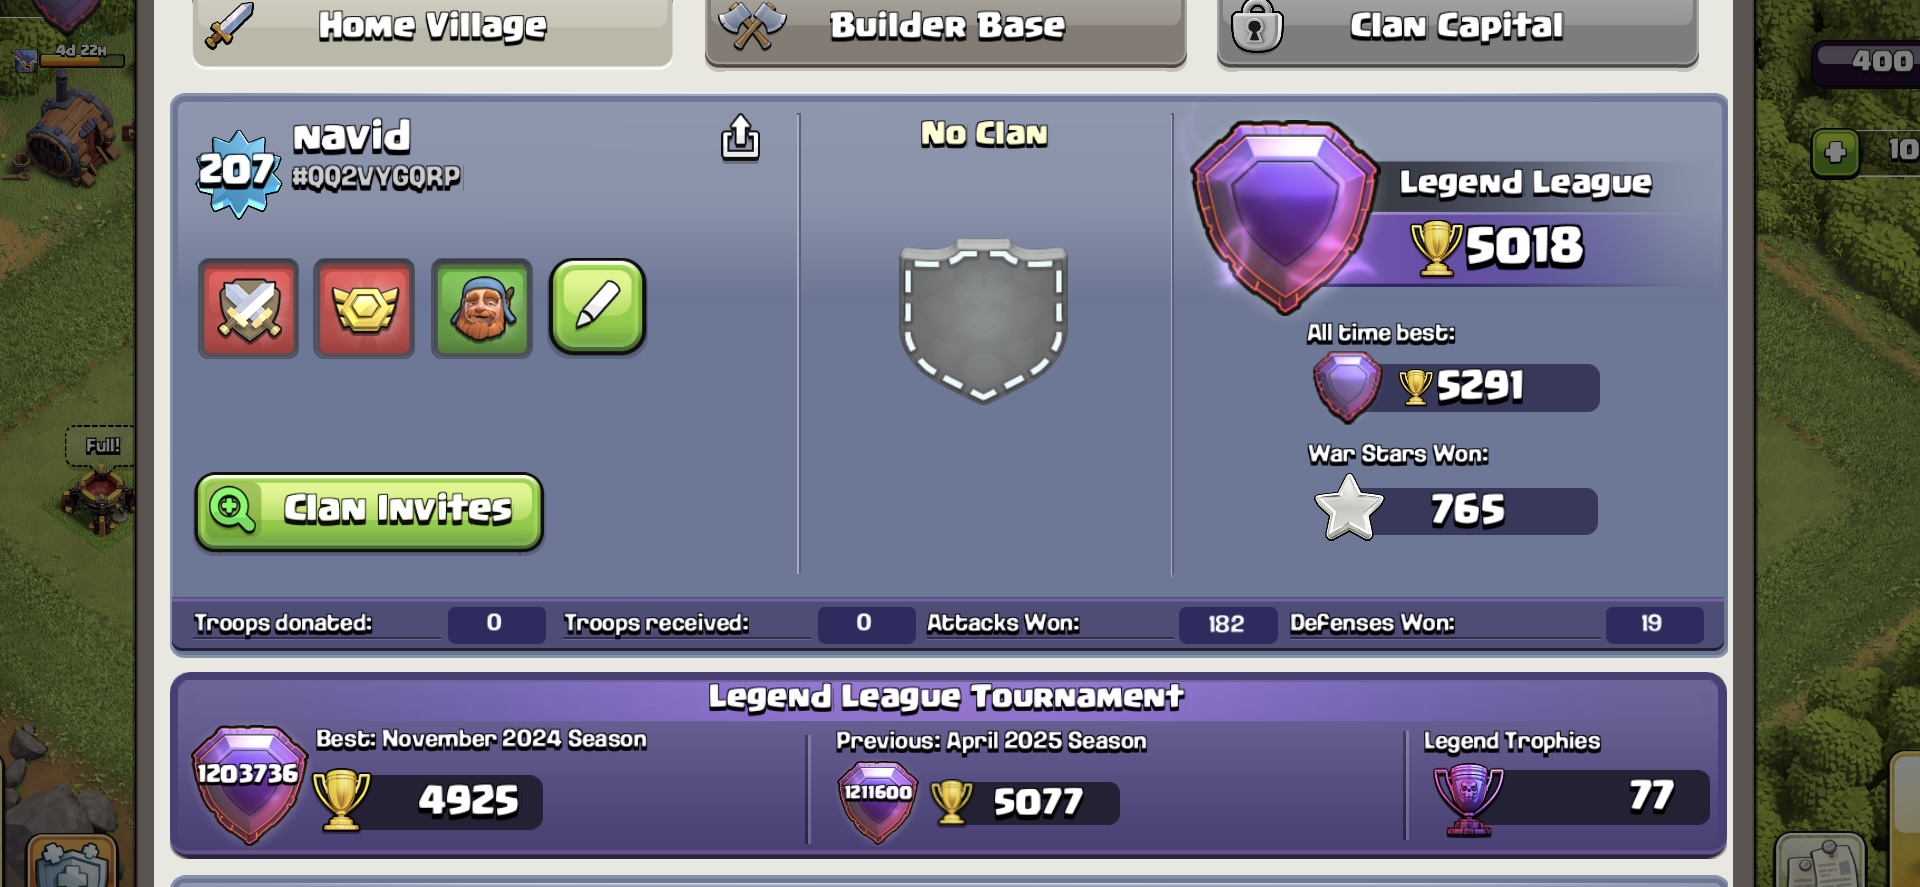Switch to the Builder Base tab
This screenshot has height=887, width=1920.
(x=946, y=30)
